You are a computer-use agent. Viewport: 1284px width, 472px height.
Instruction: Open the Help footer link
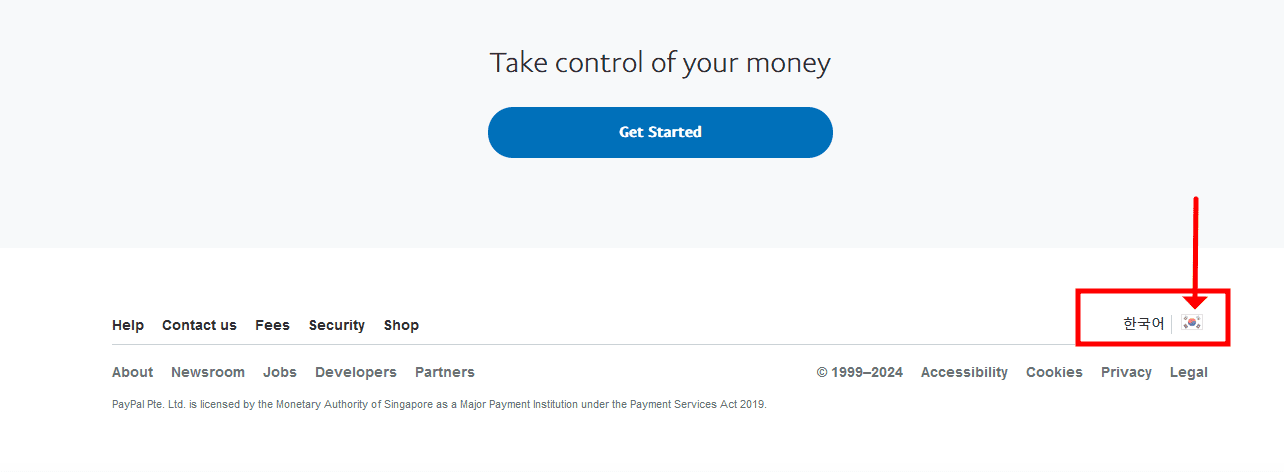(x=128, y=325)
